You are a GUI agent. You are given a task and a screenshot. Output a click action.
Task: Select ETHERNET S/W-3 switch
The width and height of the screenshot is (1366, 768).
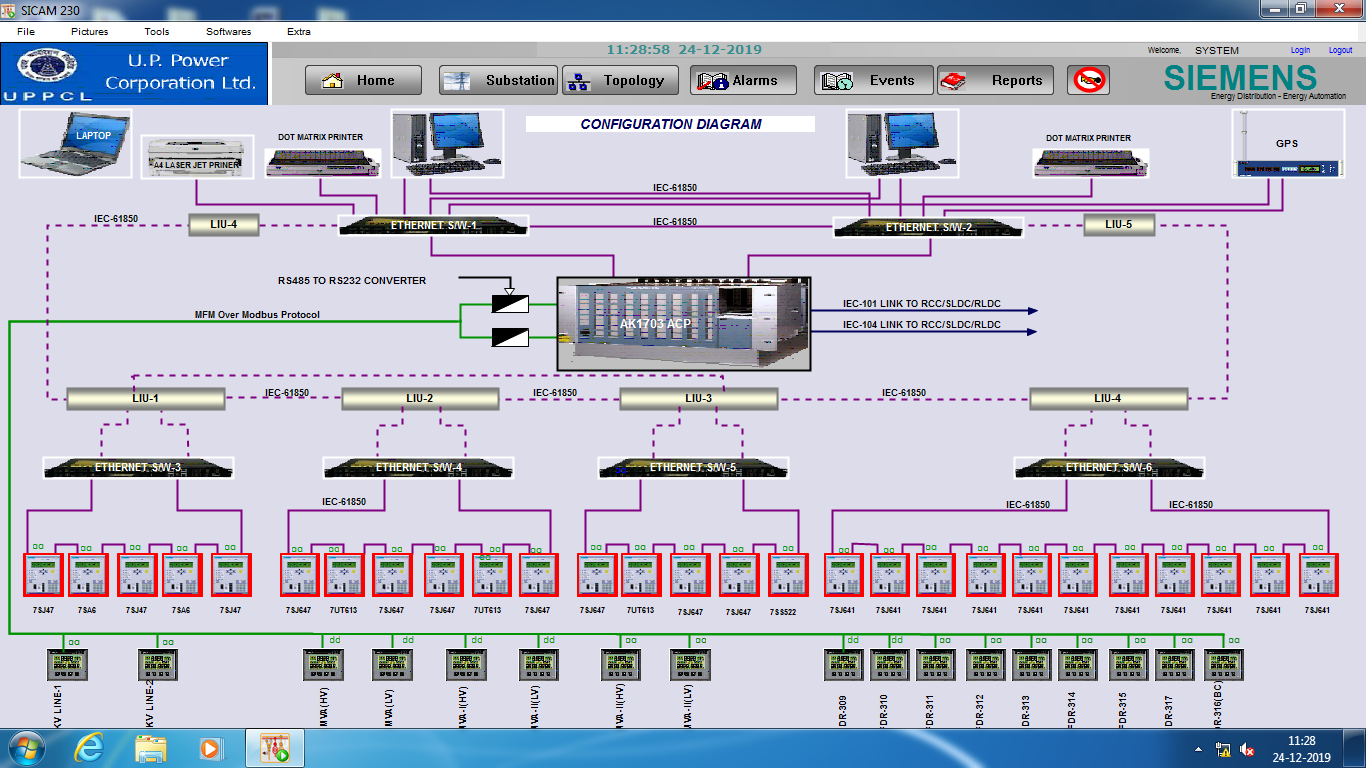pyautogui.click(x=138, y=467)
